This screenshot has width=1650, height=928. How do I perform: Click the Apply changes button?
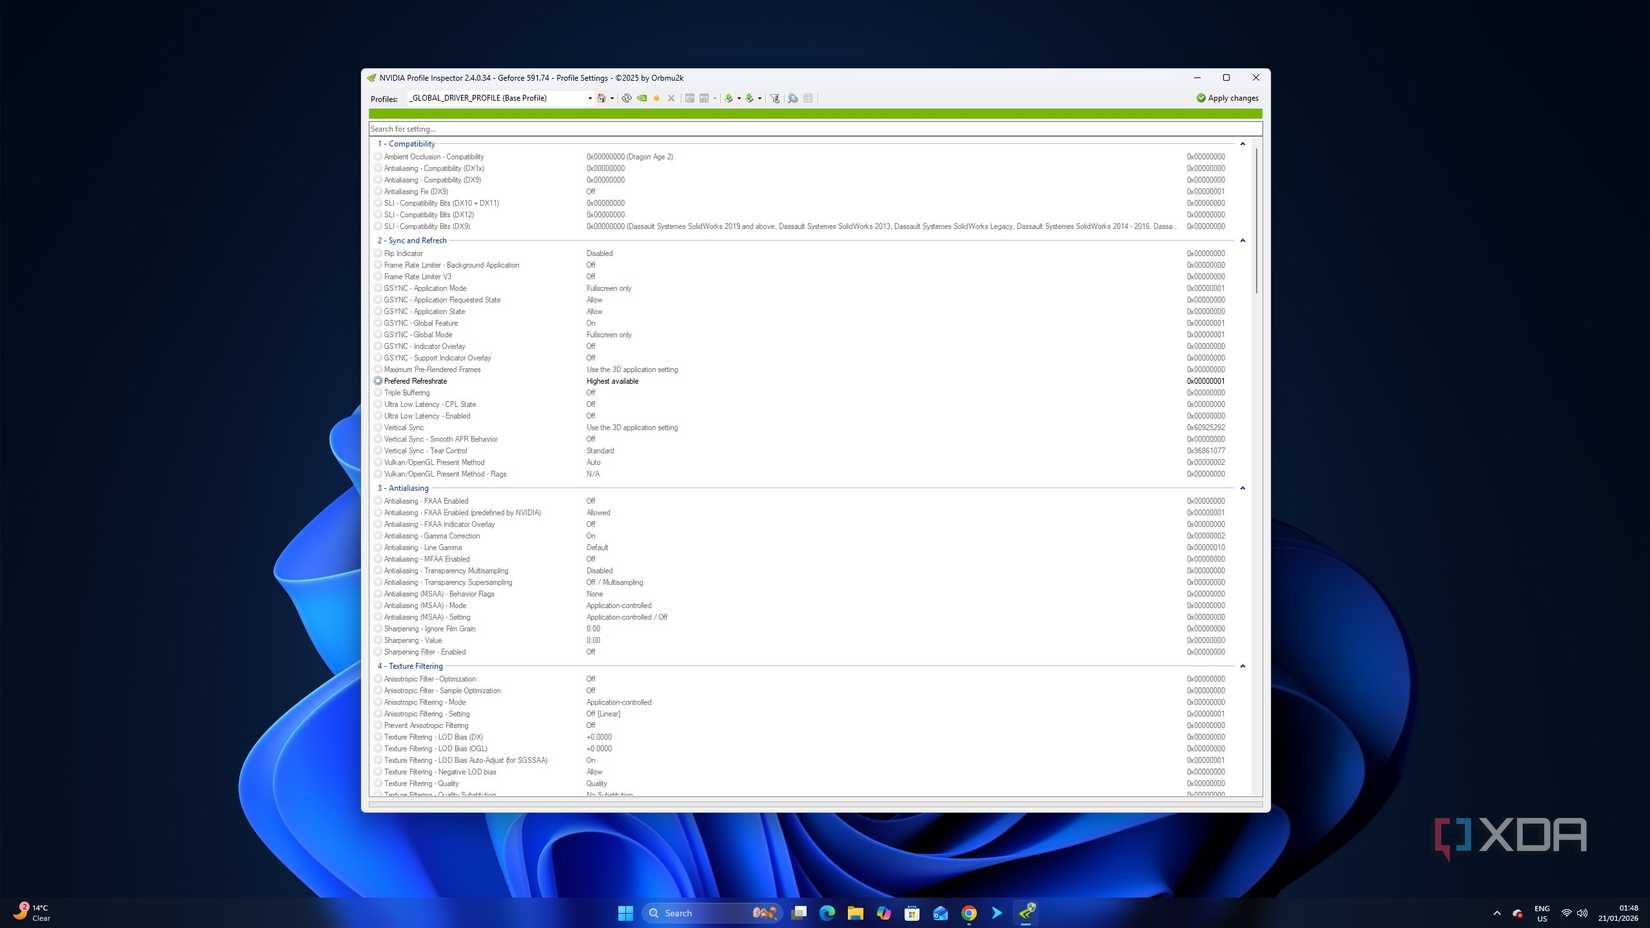tap(1227, 98)
